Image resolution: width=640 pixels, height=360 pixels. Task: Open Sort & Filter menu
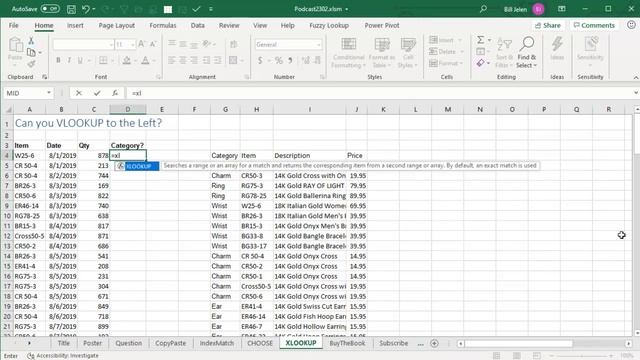pos(503,53)
